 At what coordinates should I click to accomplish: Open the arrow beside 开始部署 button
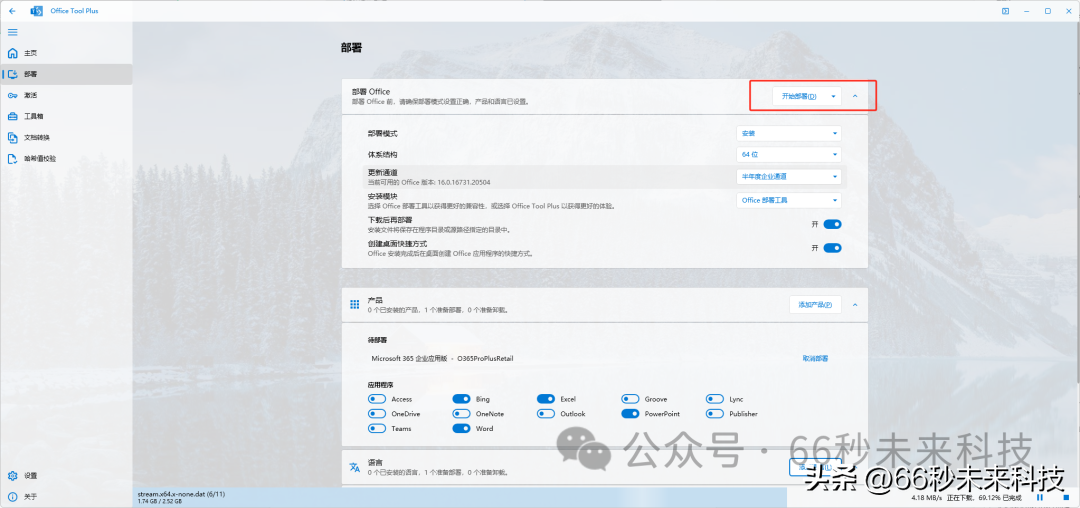[x=833, y=96]
